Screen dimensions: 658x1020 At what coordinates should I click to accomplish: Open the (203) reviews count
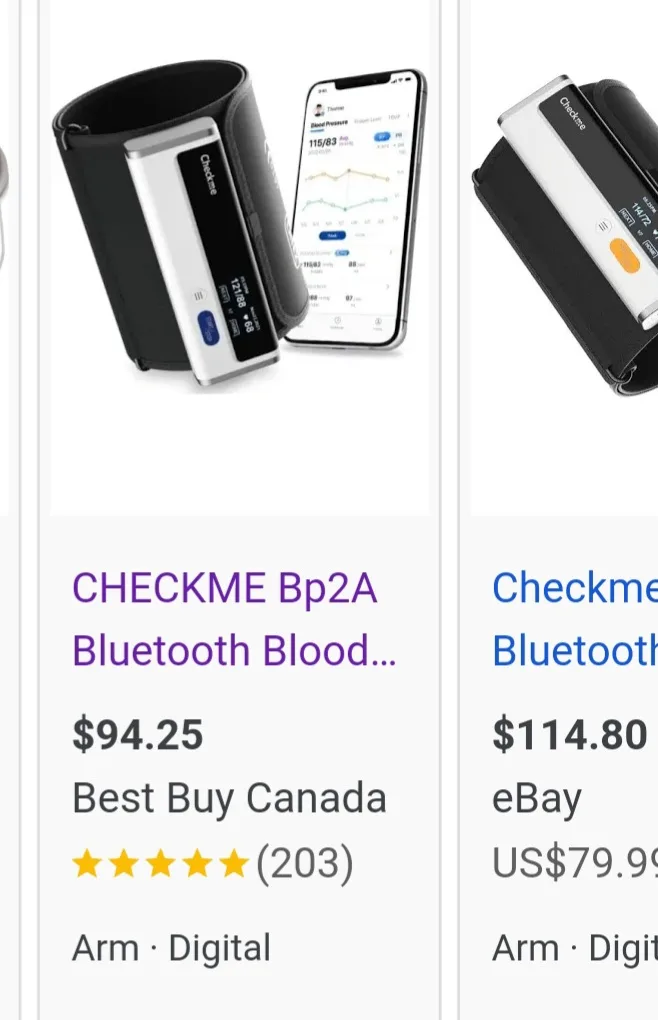(x=305, y=865)
